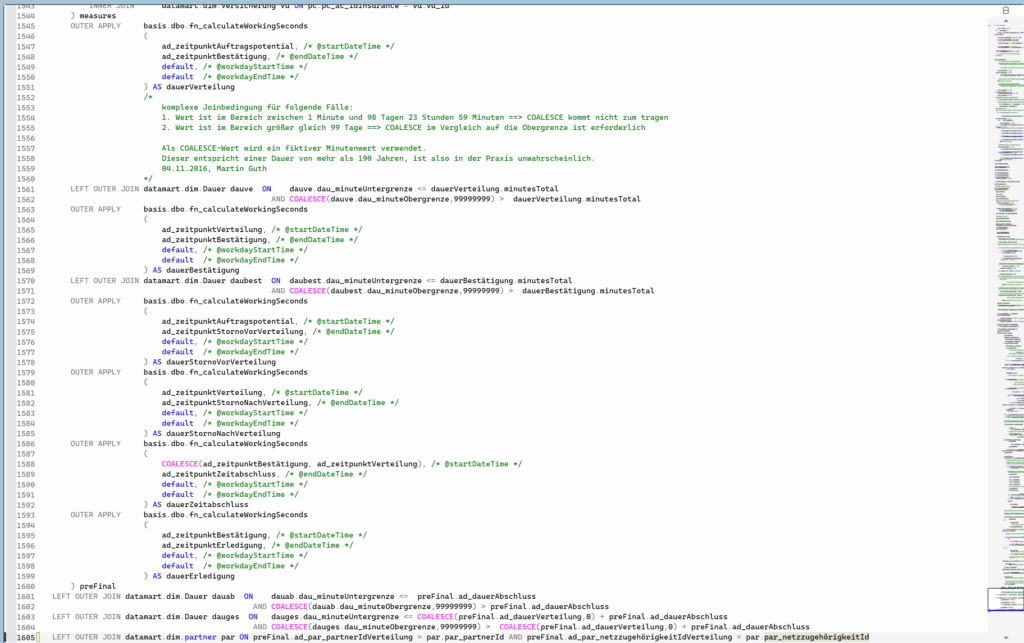Click the 'daubest' table alias on line 1570

[246, 281]
